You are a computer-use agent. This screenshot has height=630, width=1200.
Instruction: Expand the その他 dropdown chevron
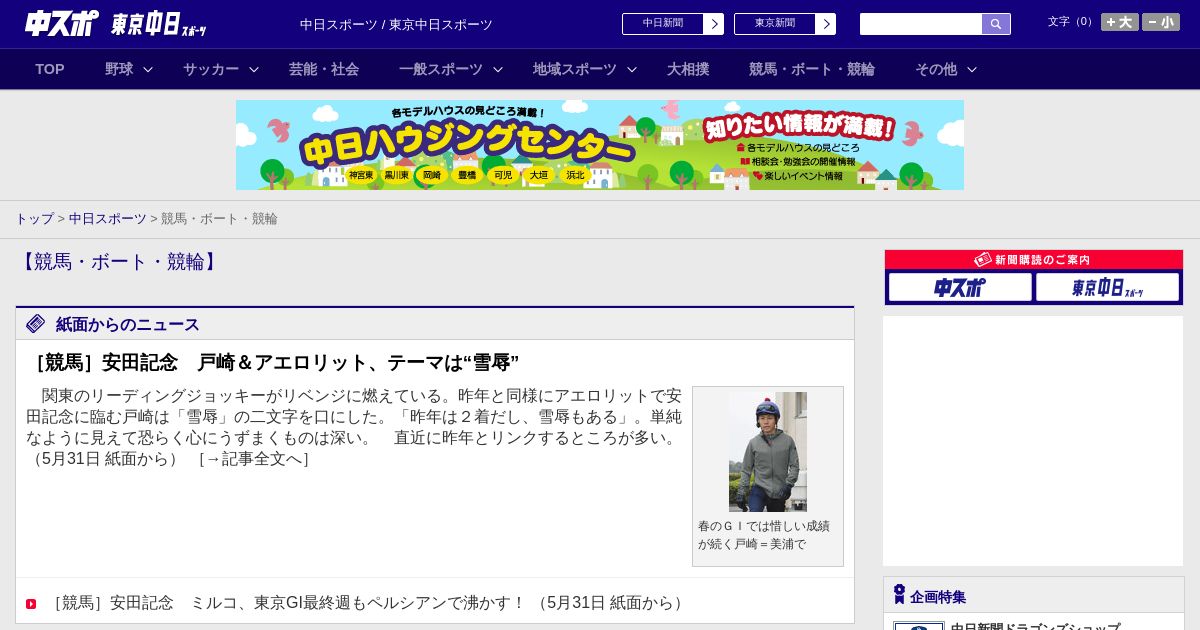pyautogui.click(x=972, y=69)
